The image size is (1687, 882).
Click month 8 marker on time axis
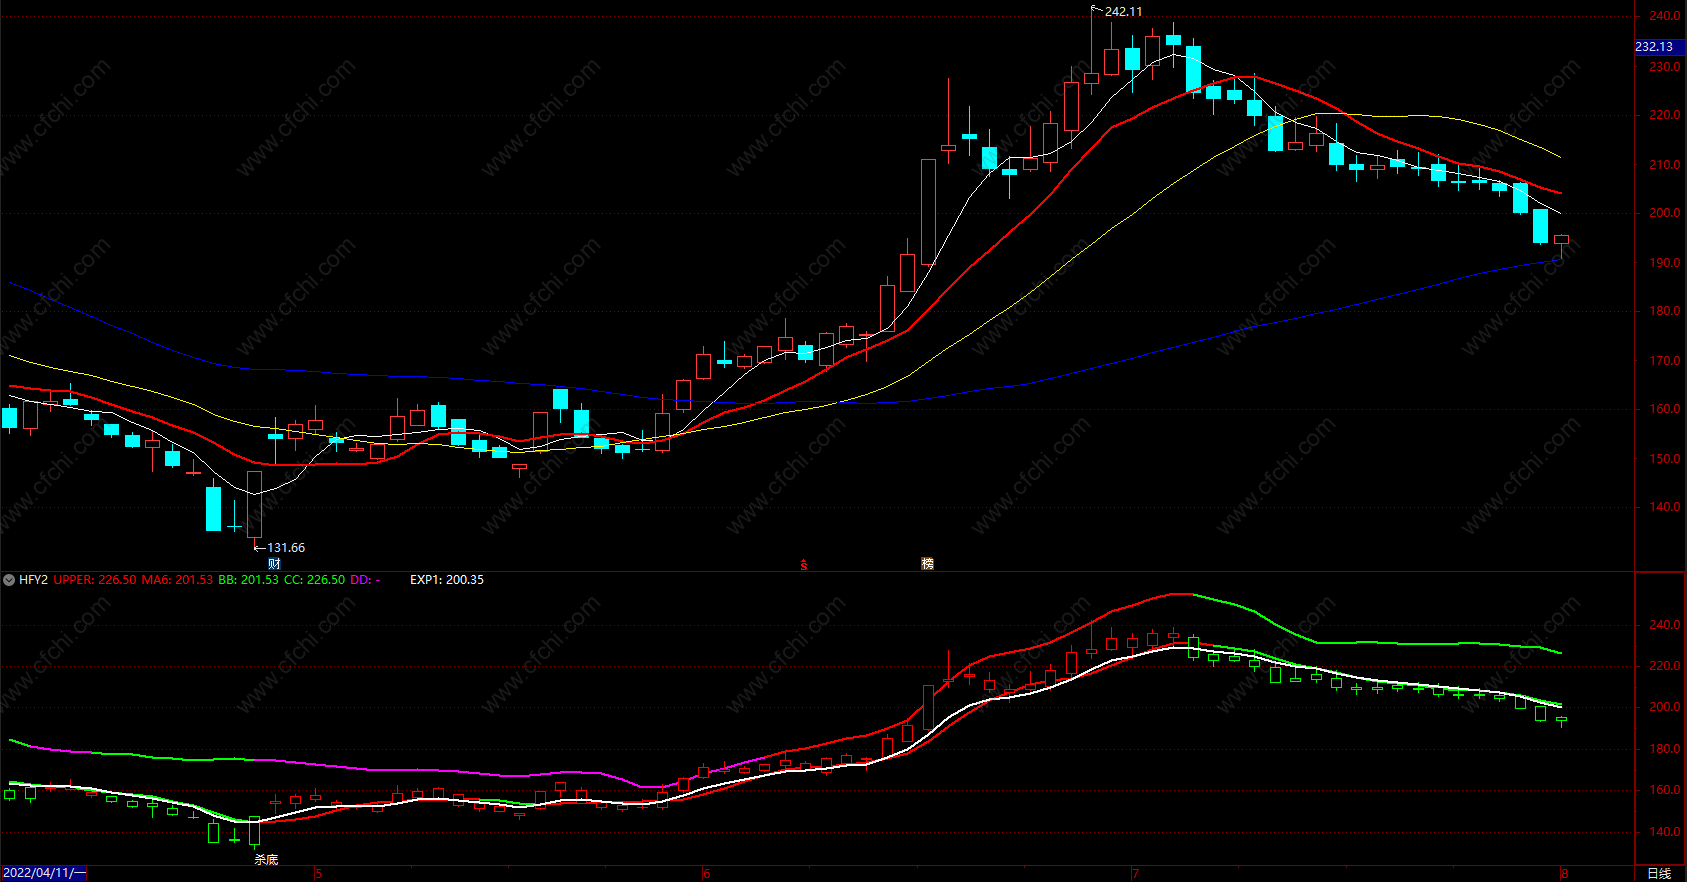(1565, 874)
